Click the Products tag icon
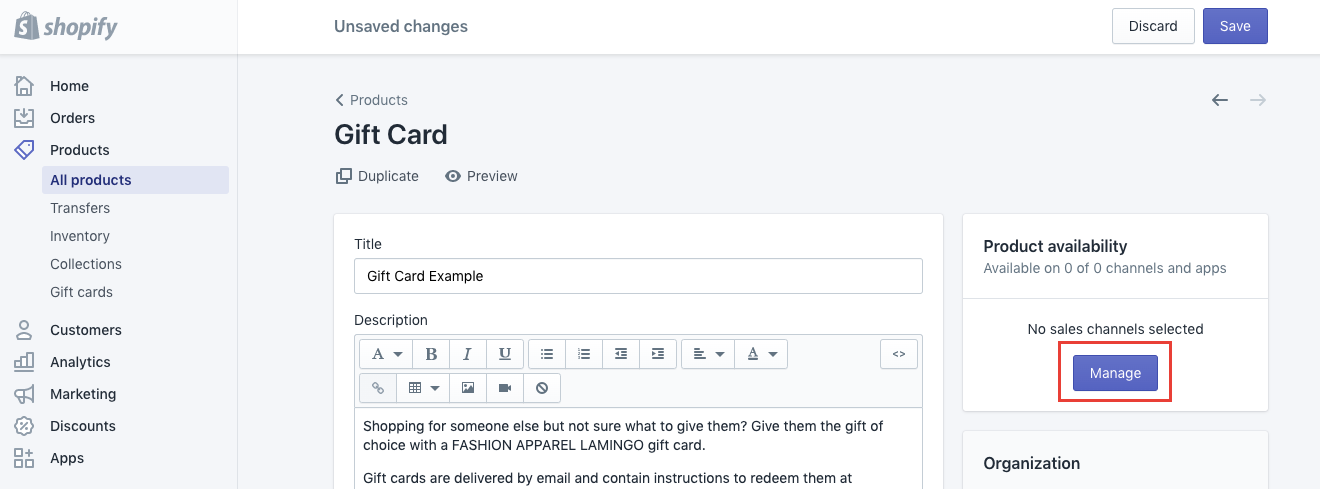Viewport: 1320px width, 489px height. [x=24, y=150]
